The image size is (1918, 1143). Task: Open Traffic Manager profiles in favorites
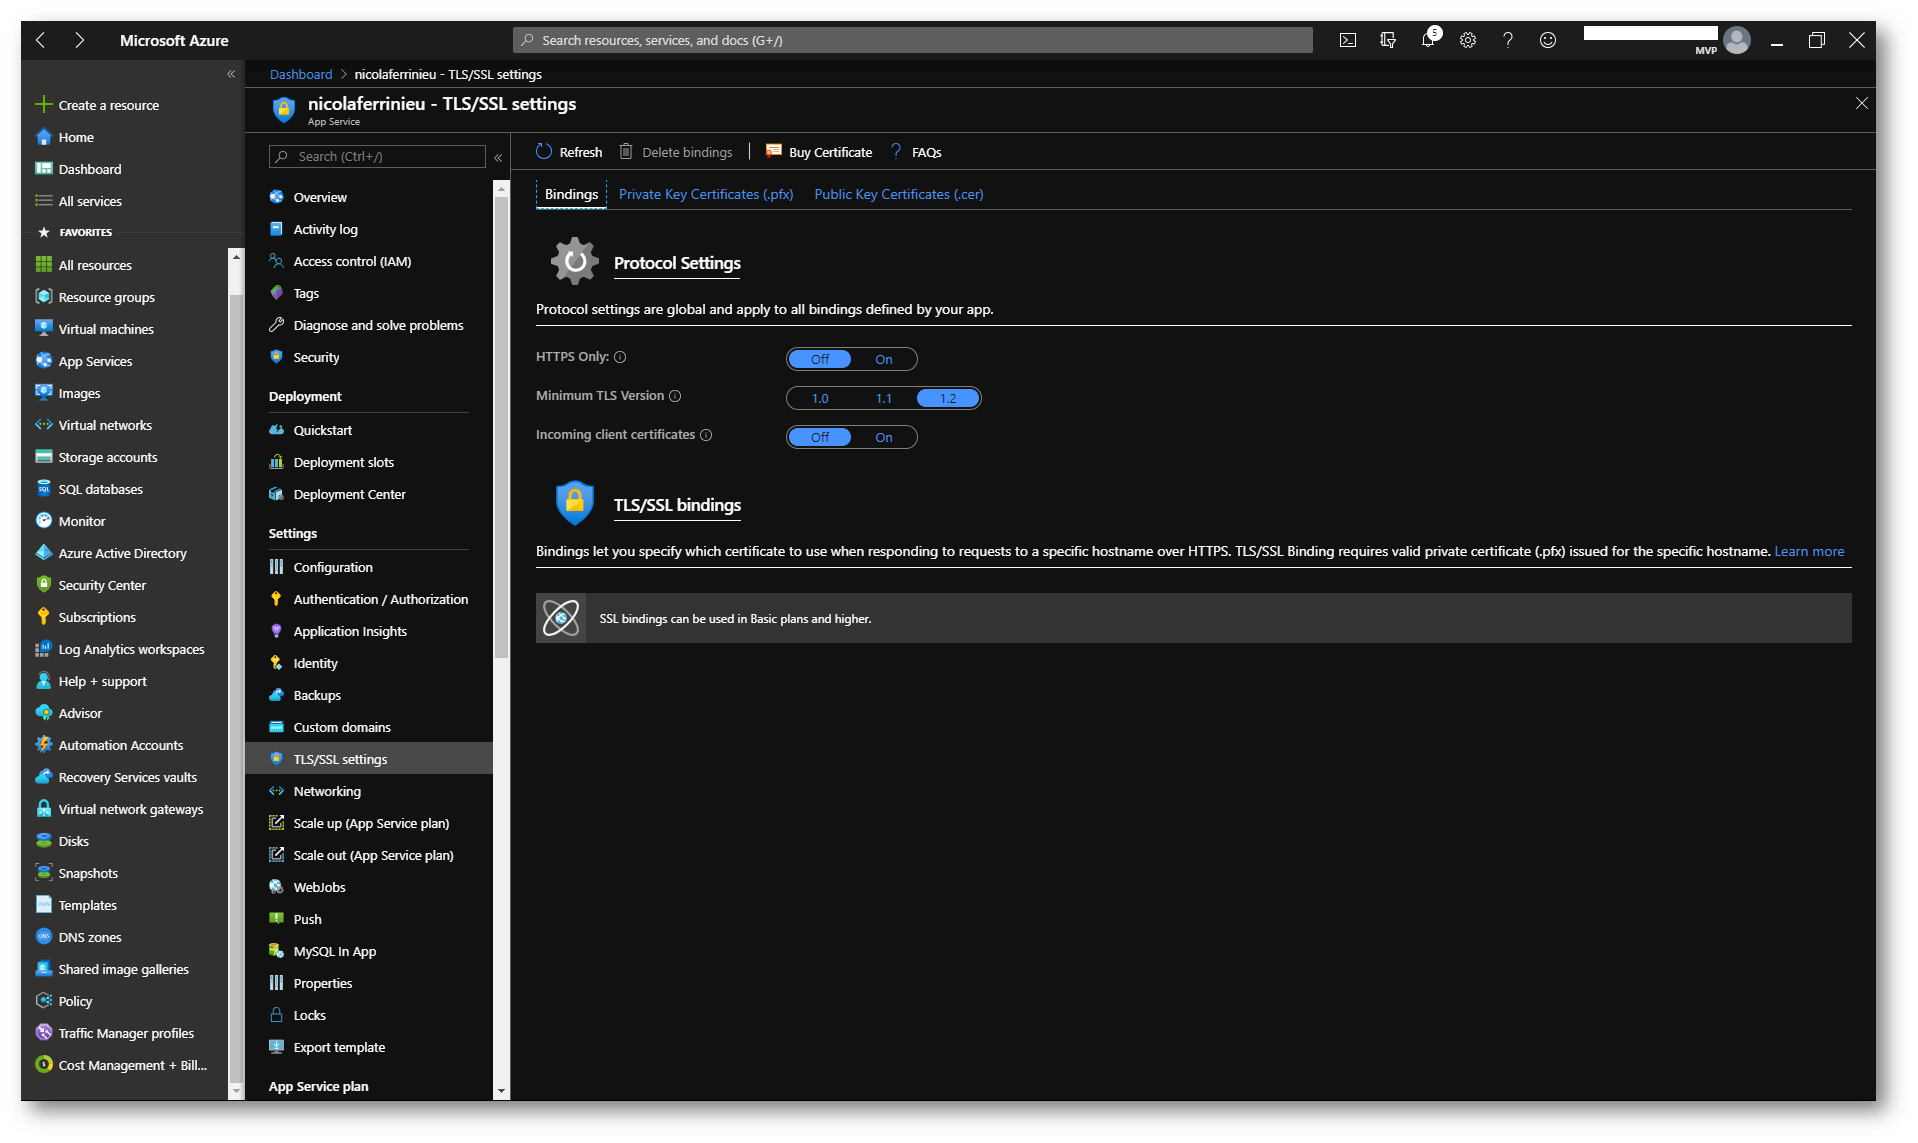coord(126,1033)
